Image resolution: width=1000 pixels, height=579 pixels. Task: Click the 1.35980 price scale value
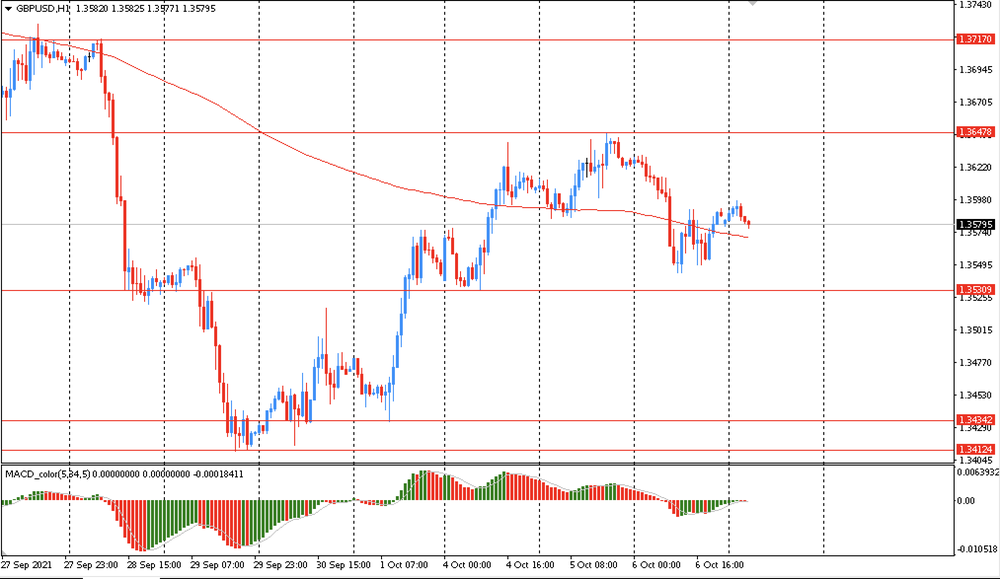[x=975, y=200]
